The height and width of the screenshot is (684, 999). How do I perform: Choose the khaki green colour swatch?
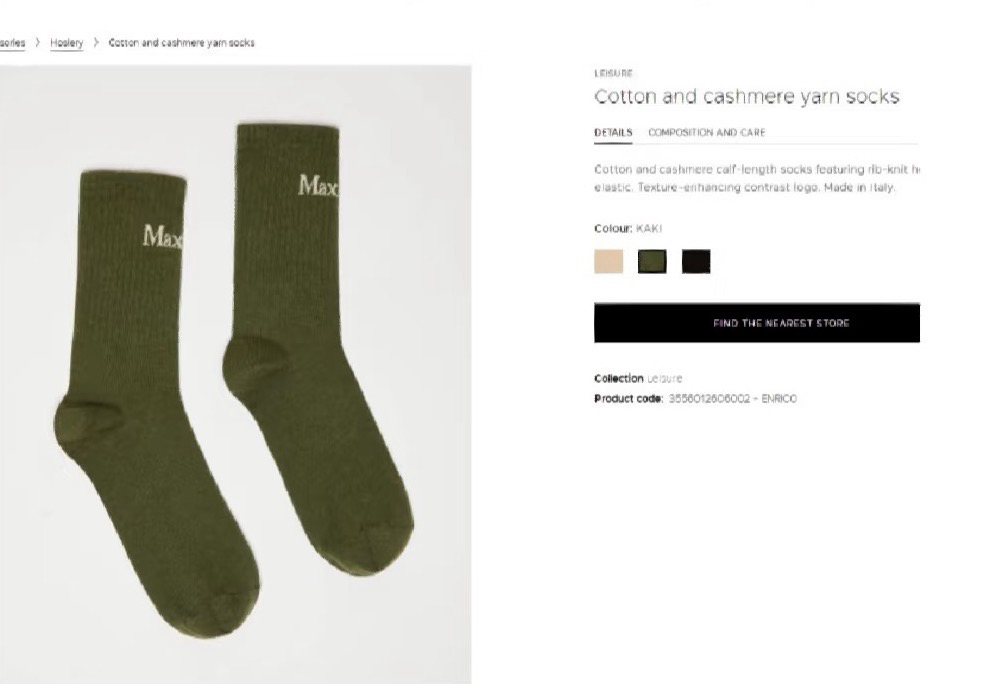coord(652,261)
